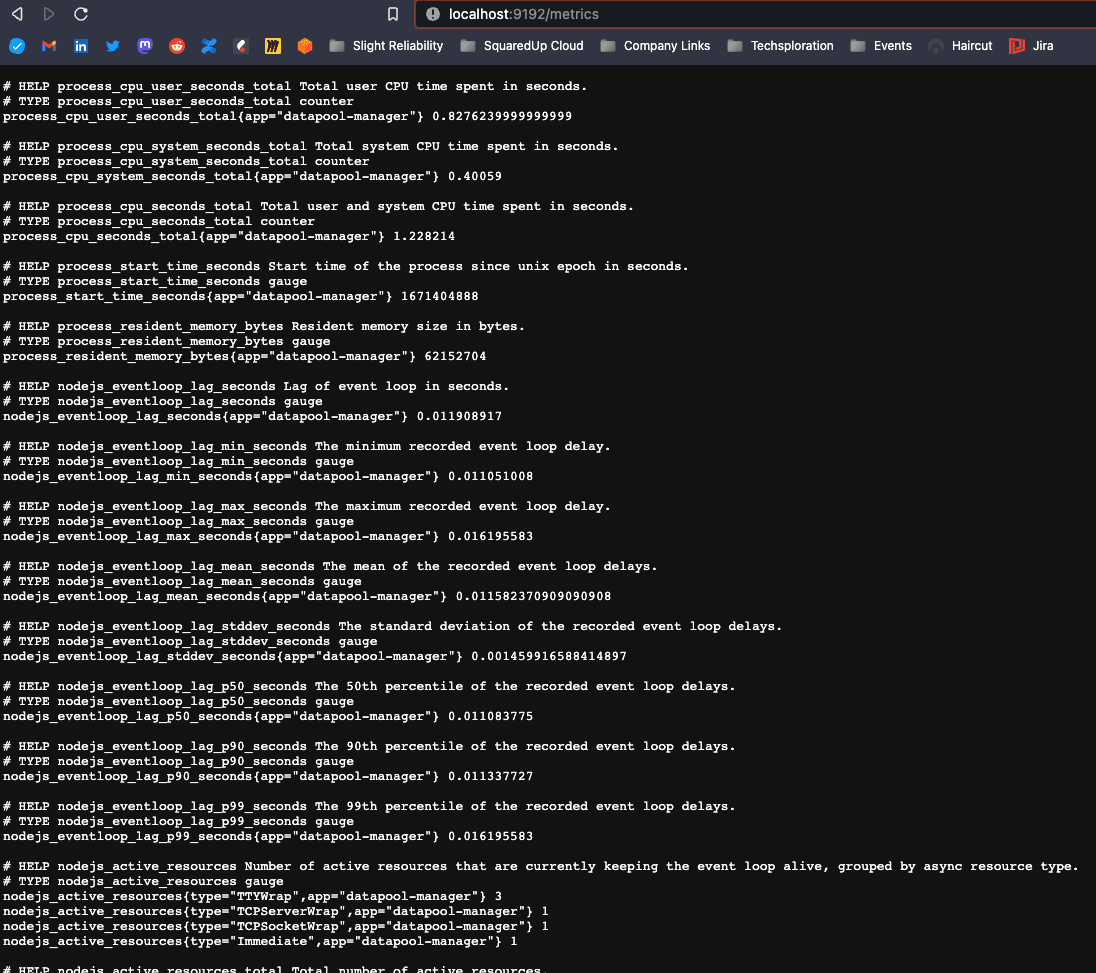
Task: Reload the localhost metrics page
Action: [x=80, y=14]
